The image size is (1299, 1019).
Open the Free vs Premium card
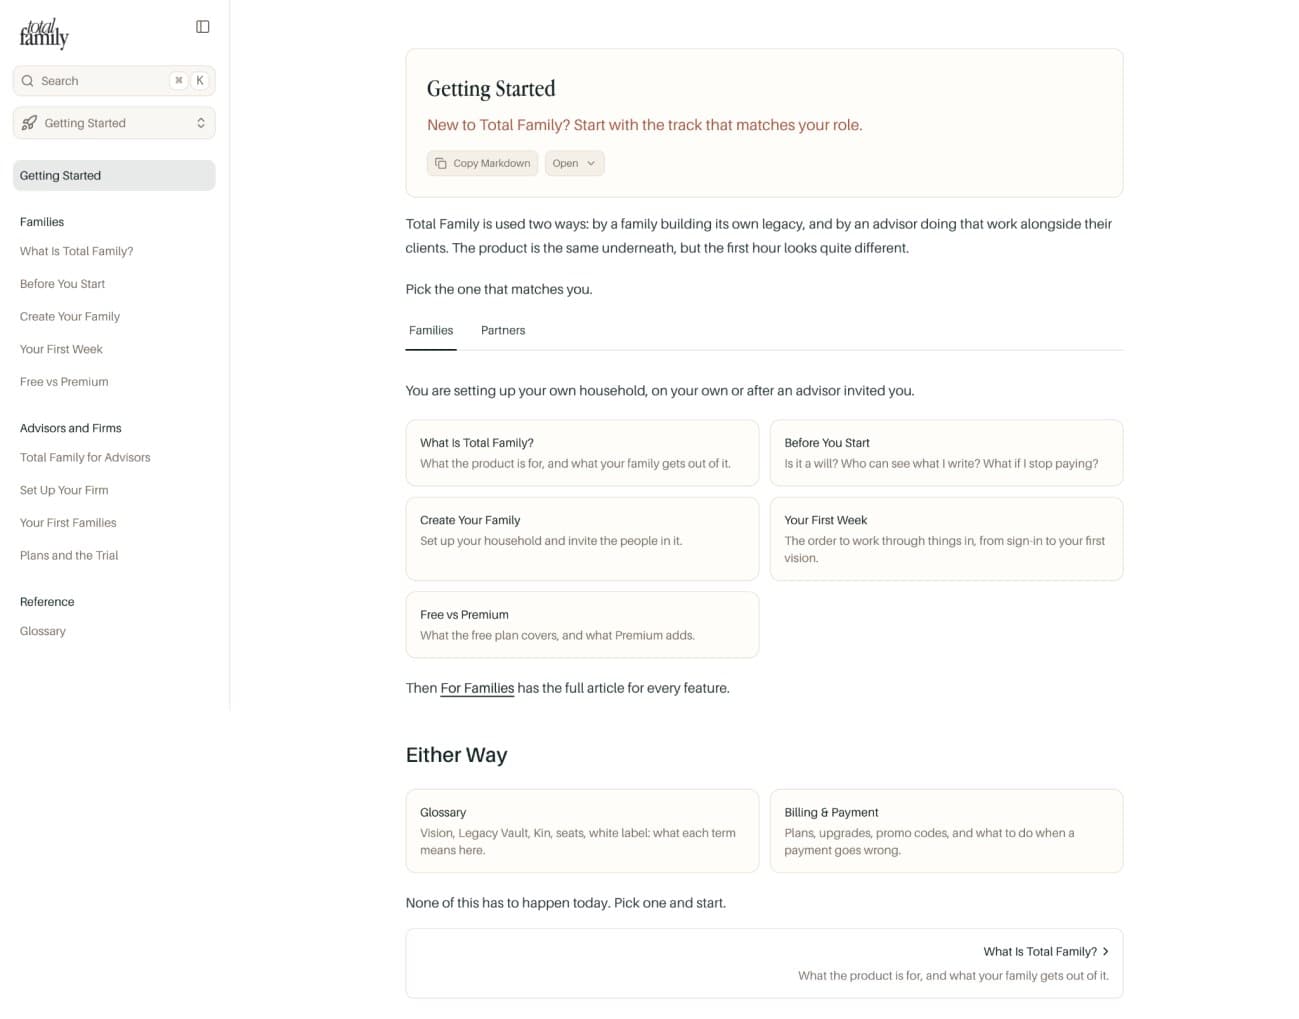coord(582,625)
